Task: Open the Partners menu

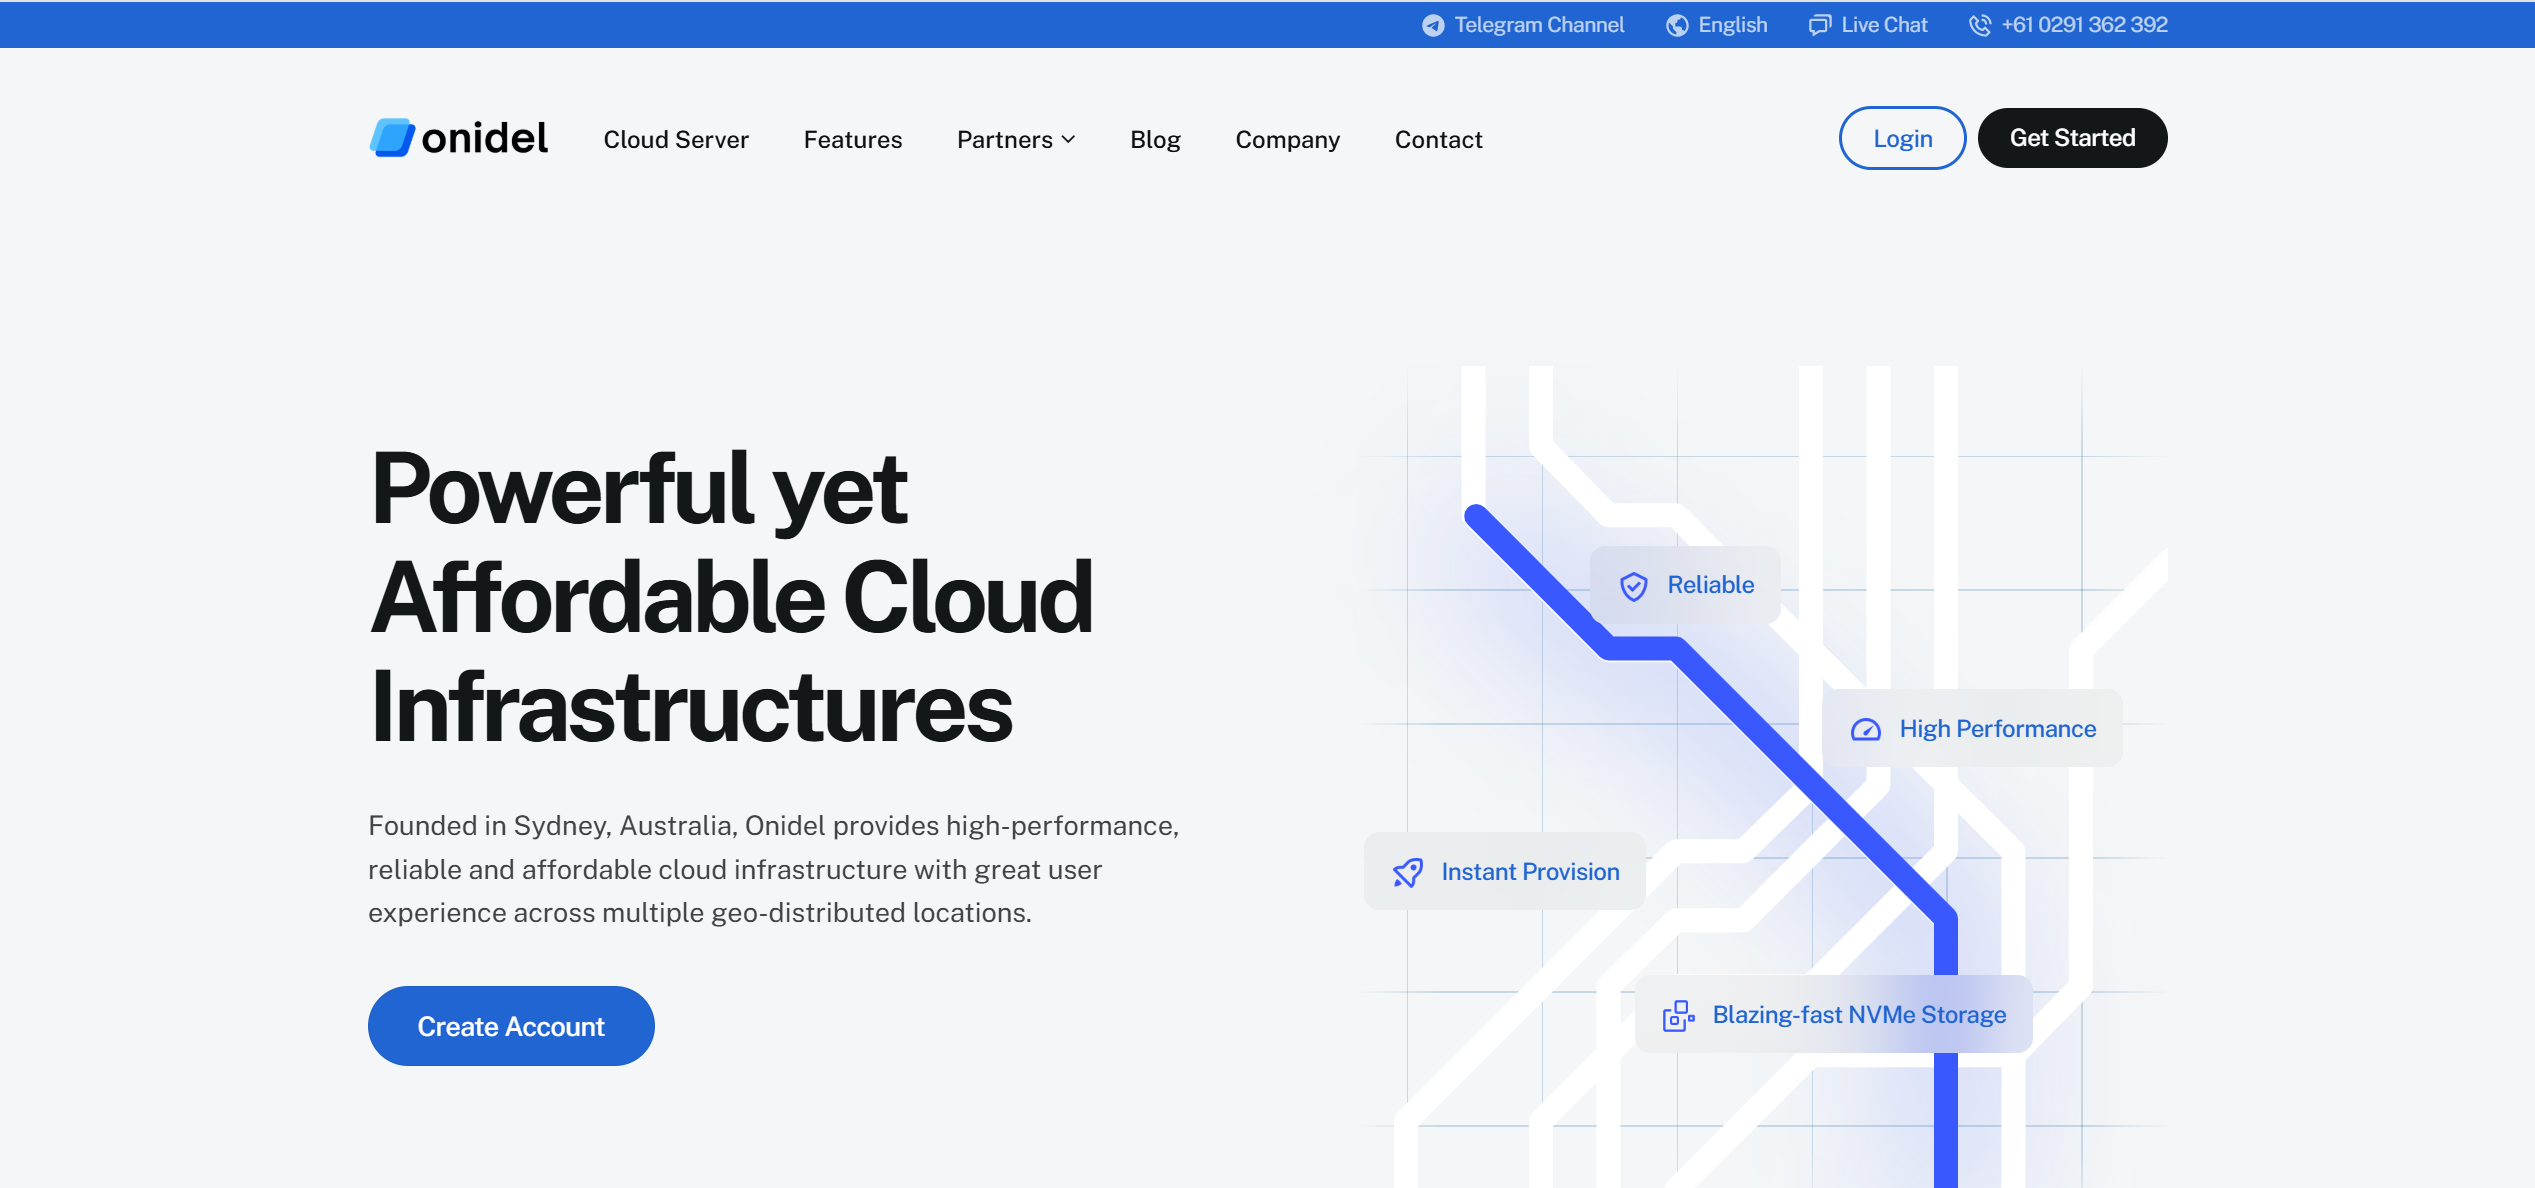Action: point(1016,140)
